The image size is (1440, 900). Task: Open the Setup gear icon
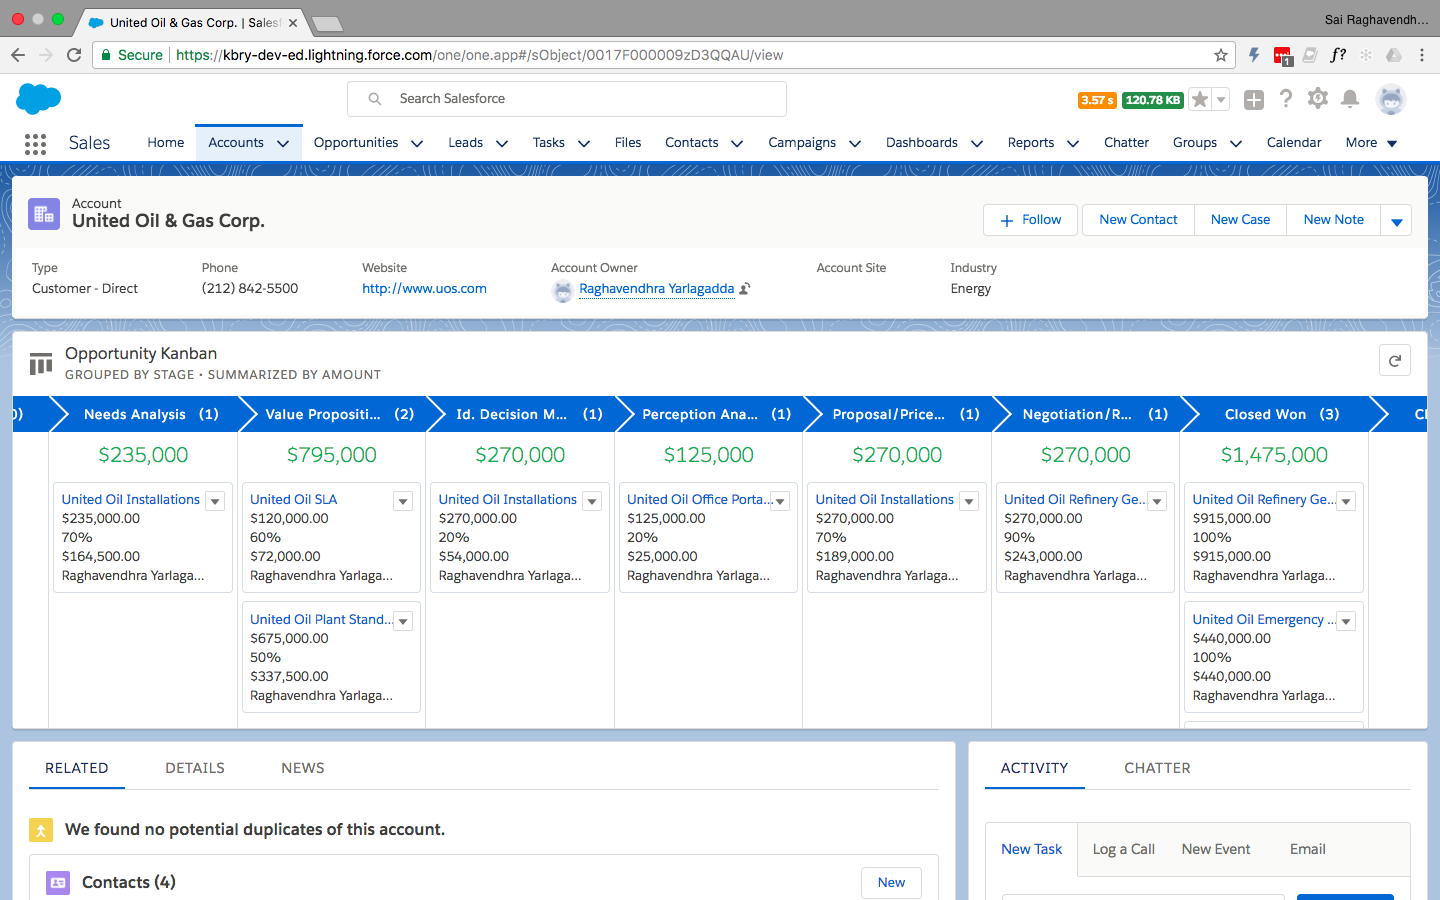point(1318,98)
